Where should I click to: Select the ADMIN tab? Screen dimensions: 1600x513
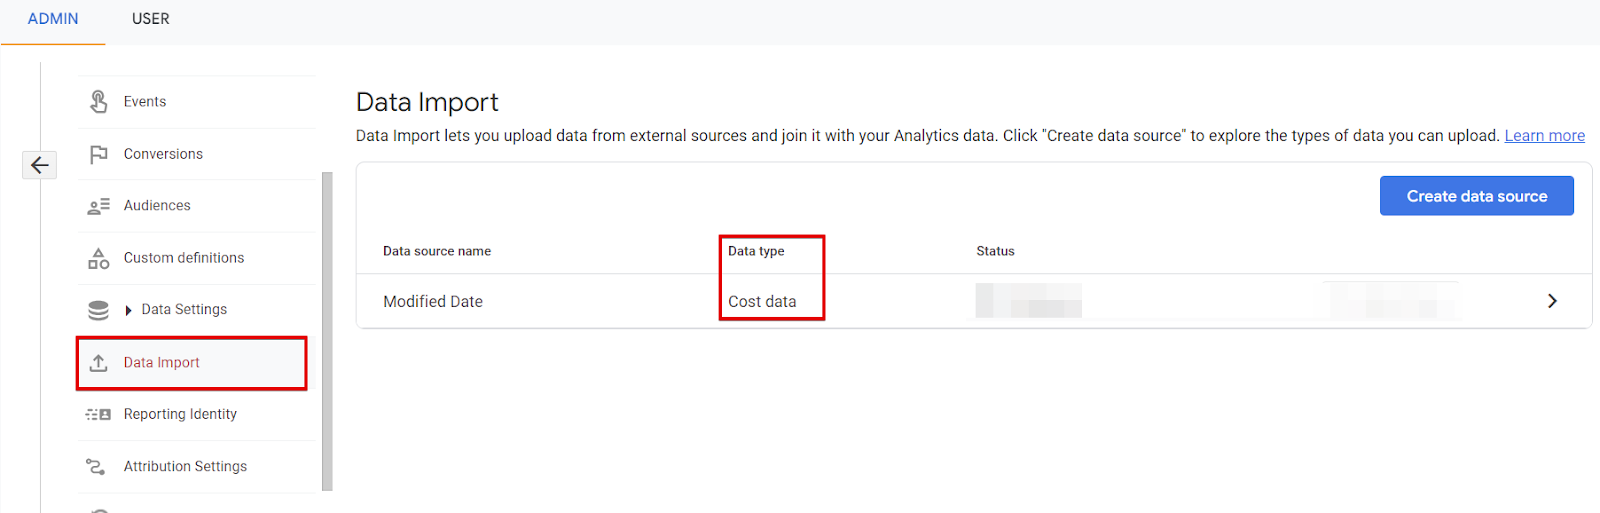click(x=53, y=19)
